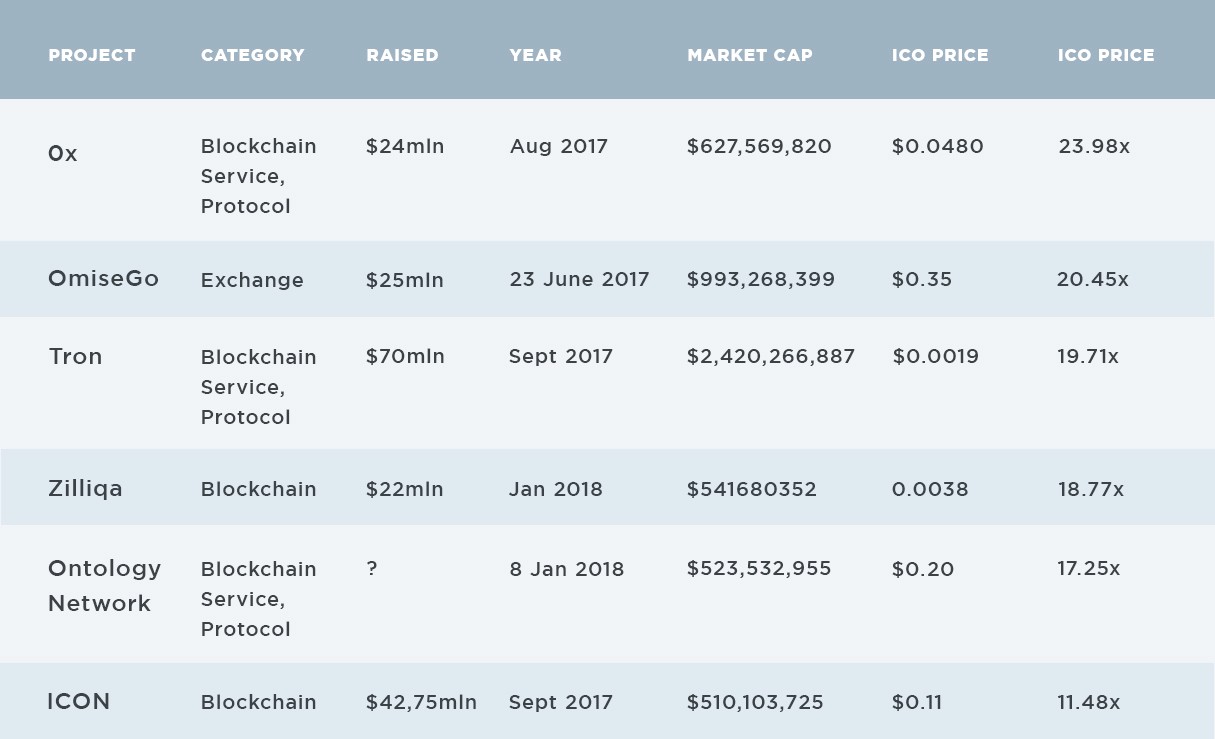Click Tron's $70mln raised amount
This screenshot has height=739, width=1215.
click(x=405, y=357)
